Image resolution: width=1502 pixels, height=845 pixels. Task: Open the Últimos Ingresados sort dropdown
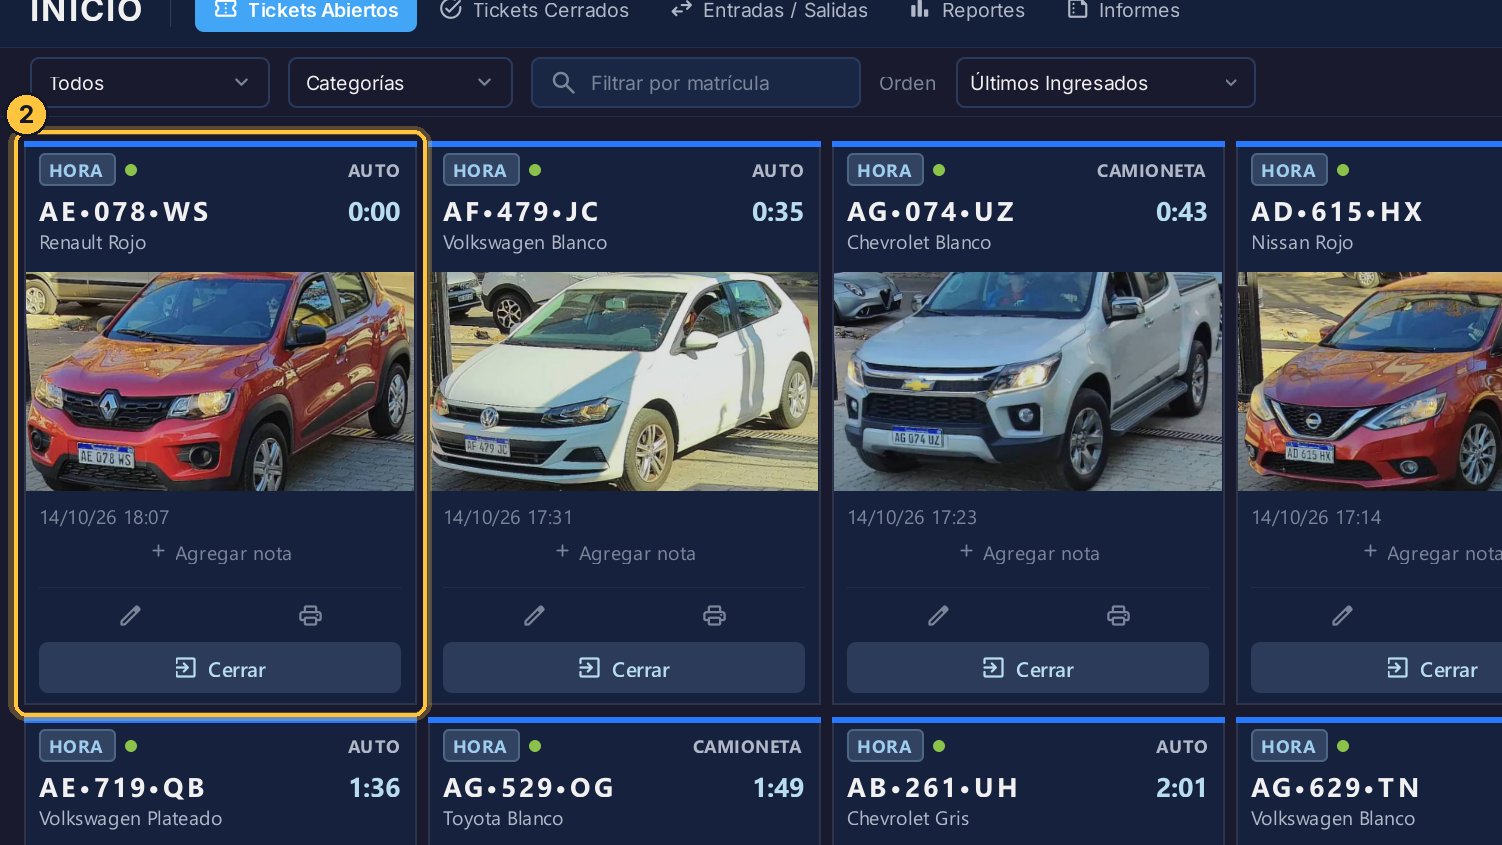pos(1105,83)
